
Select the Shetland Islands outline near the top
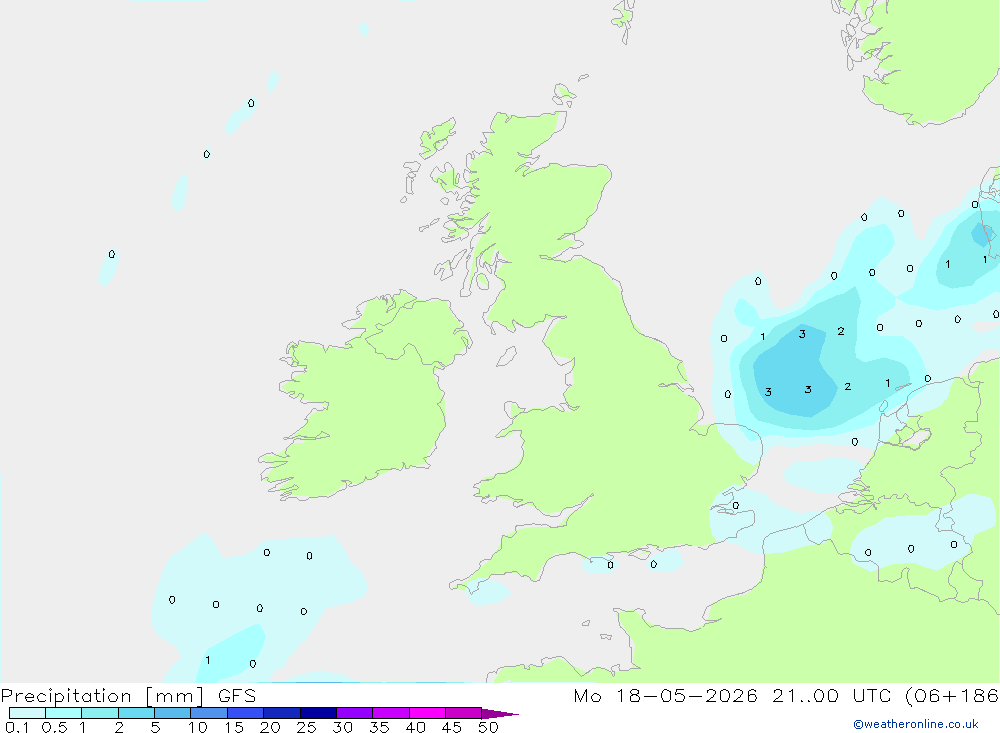click(624, 20)
